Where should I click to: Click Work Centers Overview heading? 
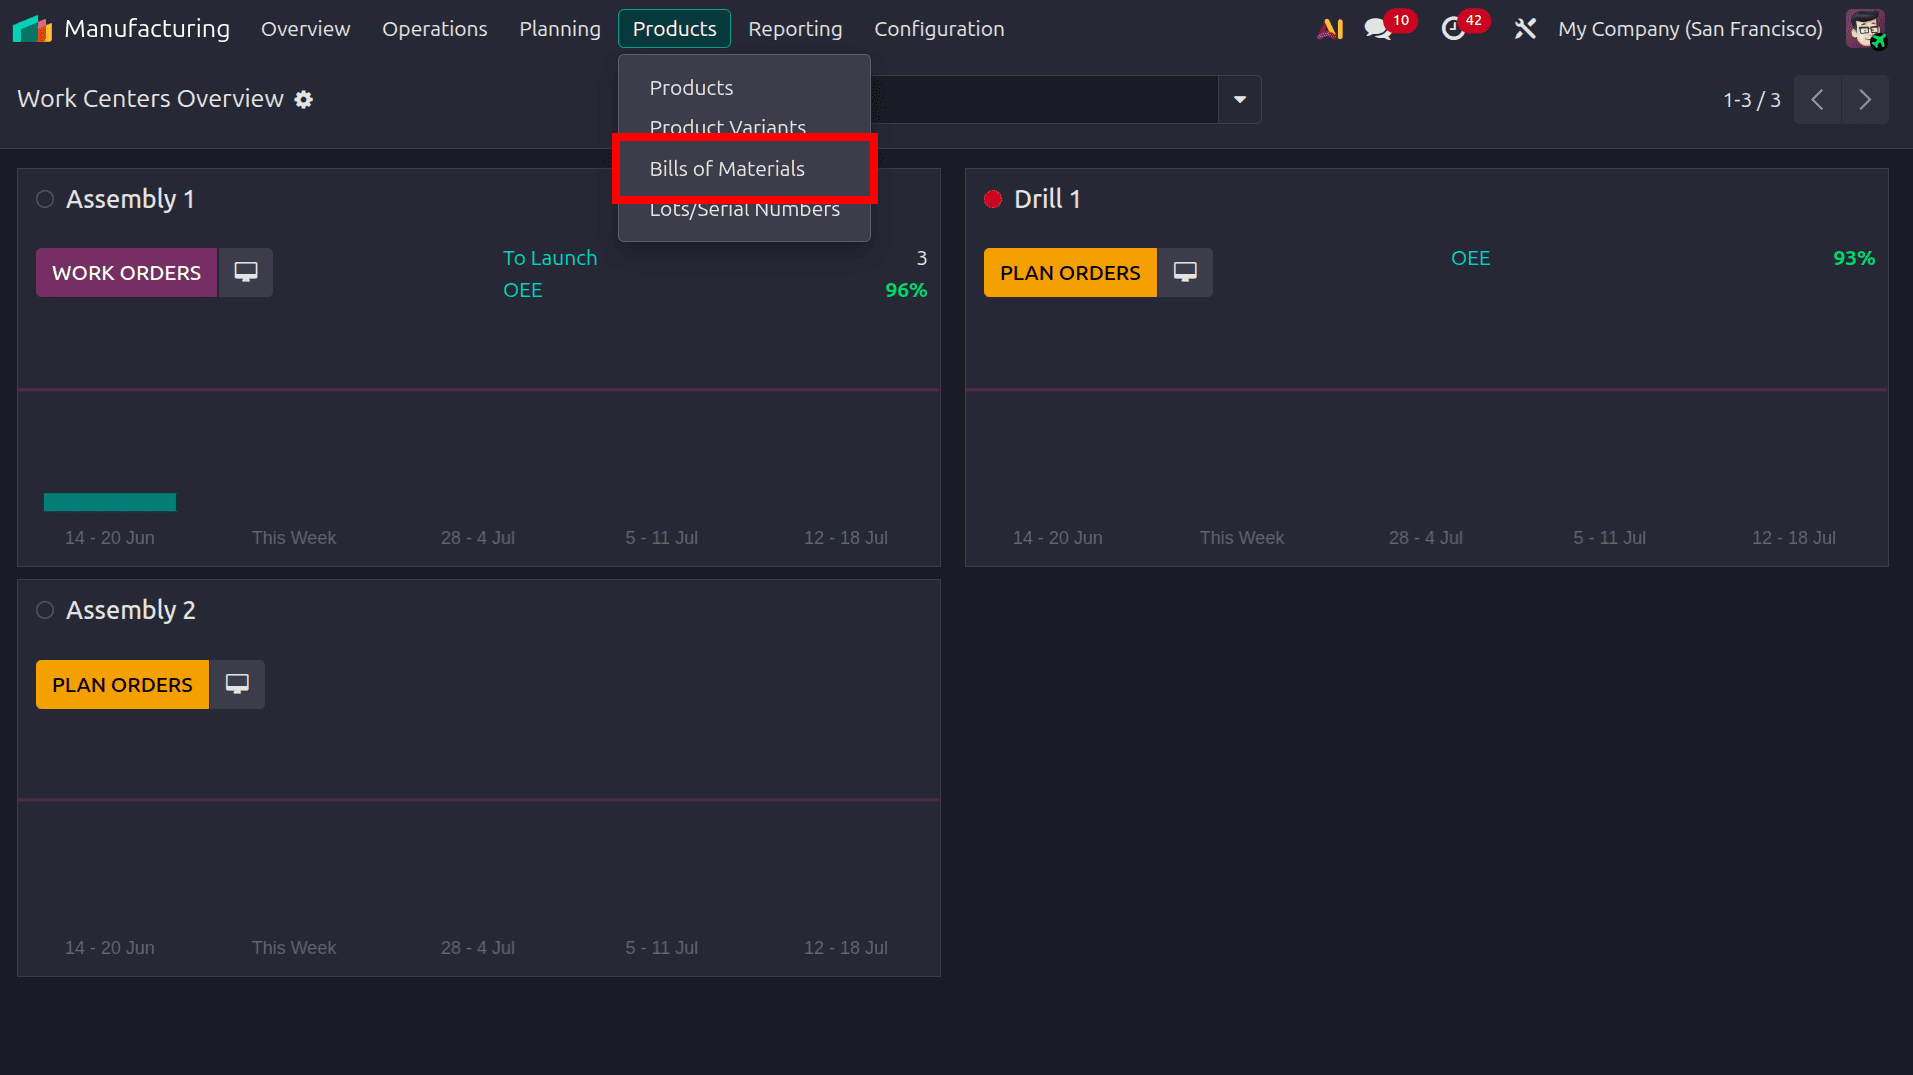click(150, 99)
